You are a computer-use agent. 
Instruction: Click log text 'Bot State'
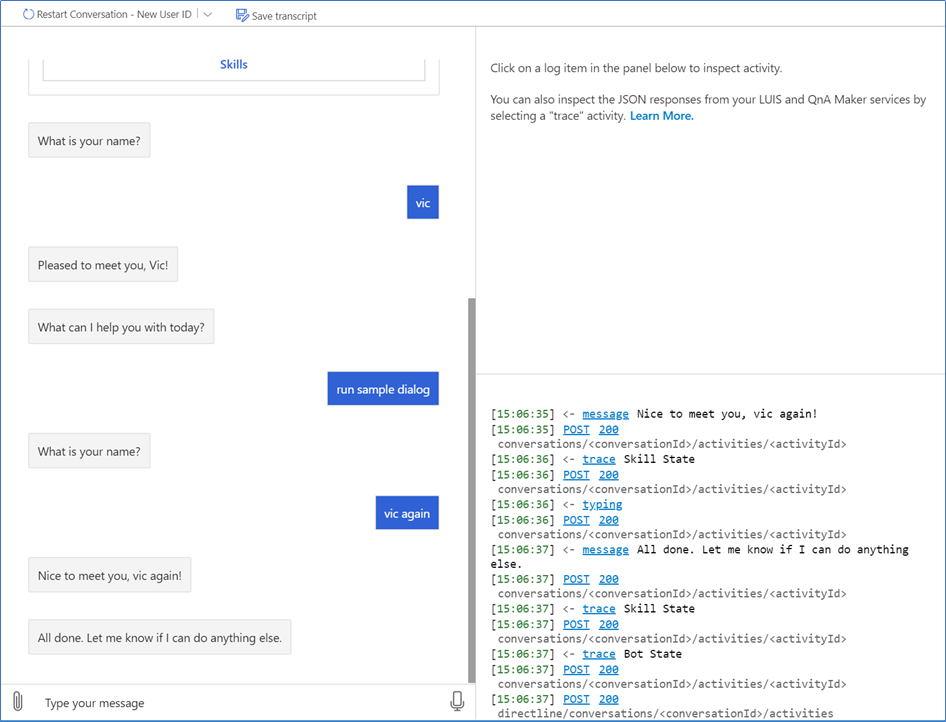click(x=653, y=654)
